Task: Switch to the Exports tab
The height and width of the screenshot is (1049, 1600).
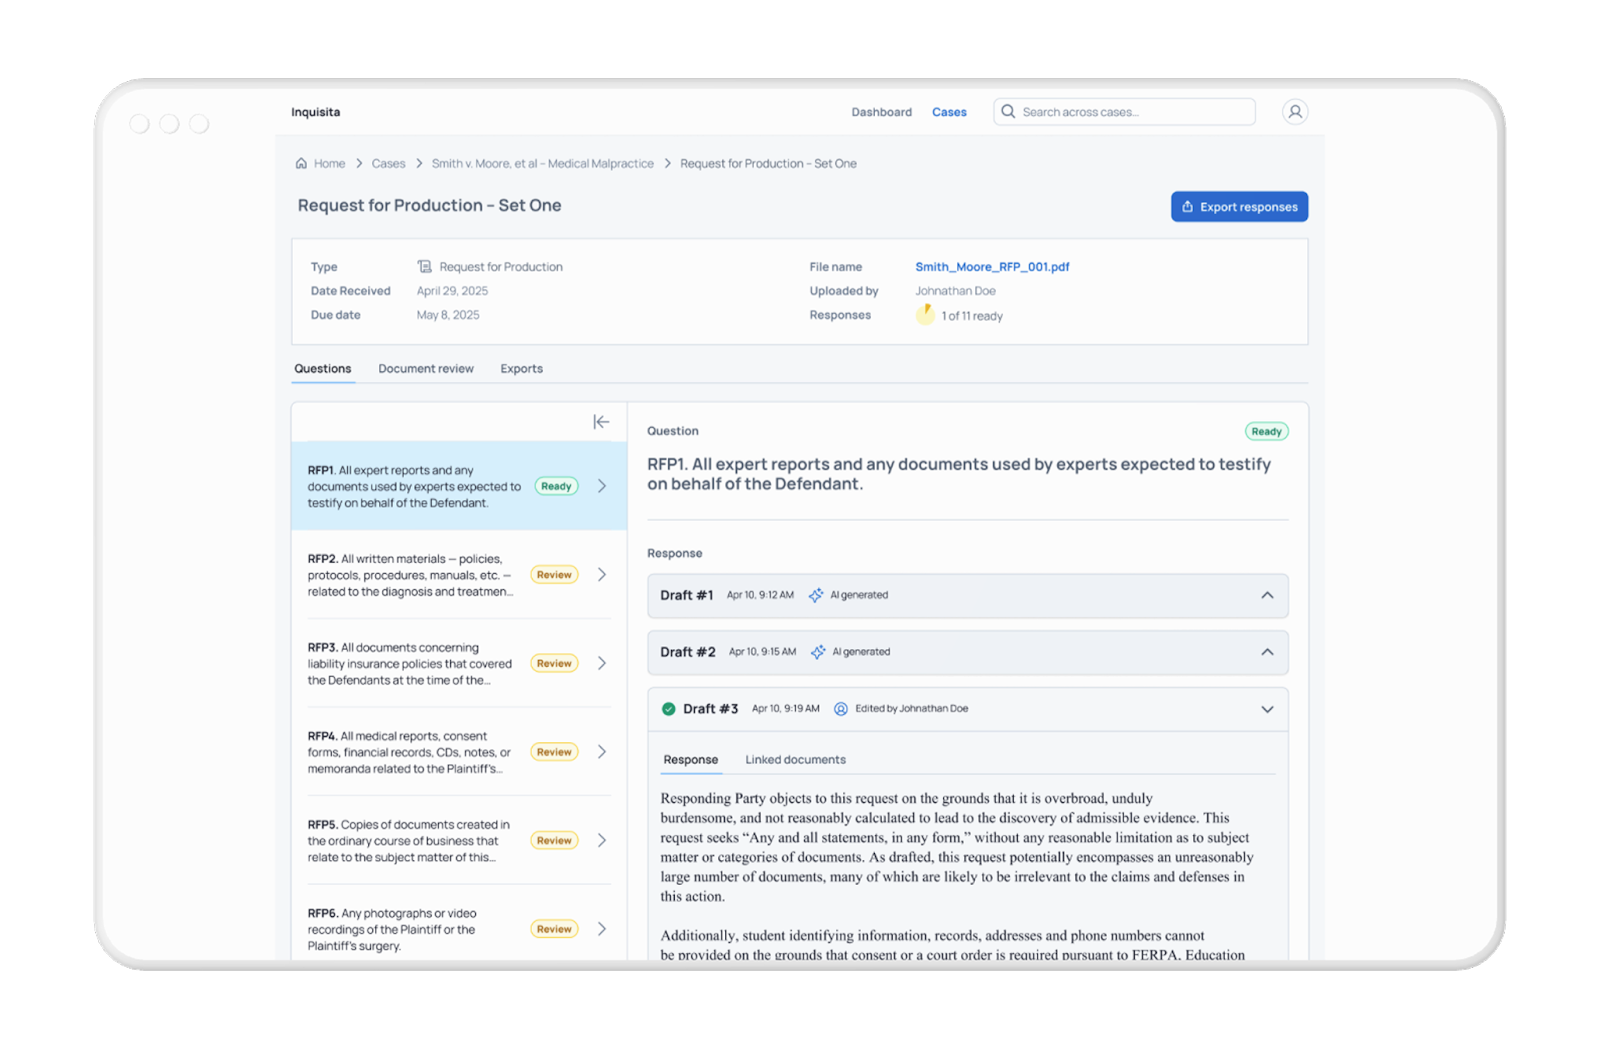Action: coord(522,369)
